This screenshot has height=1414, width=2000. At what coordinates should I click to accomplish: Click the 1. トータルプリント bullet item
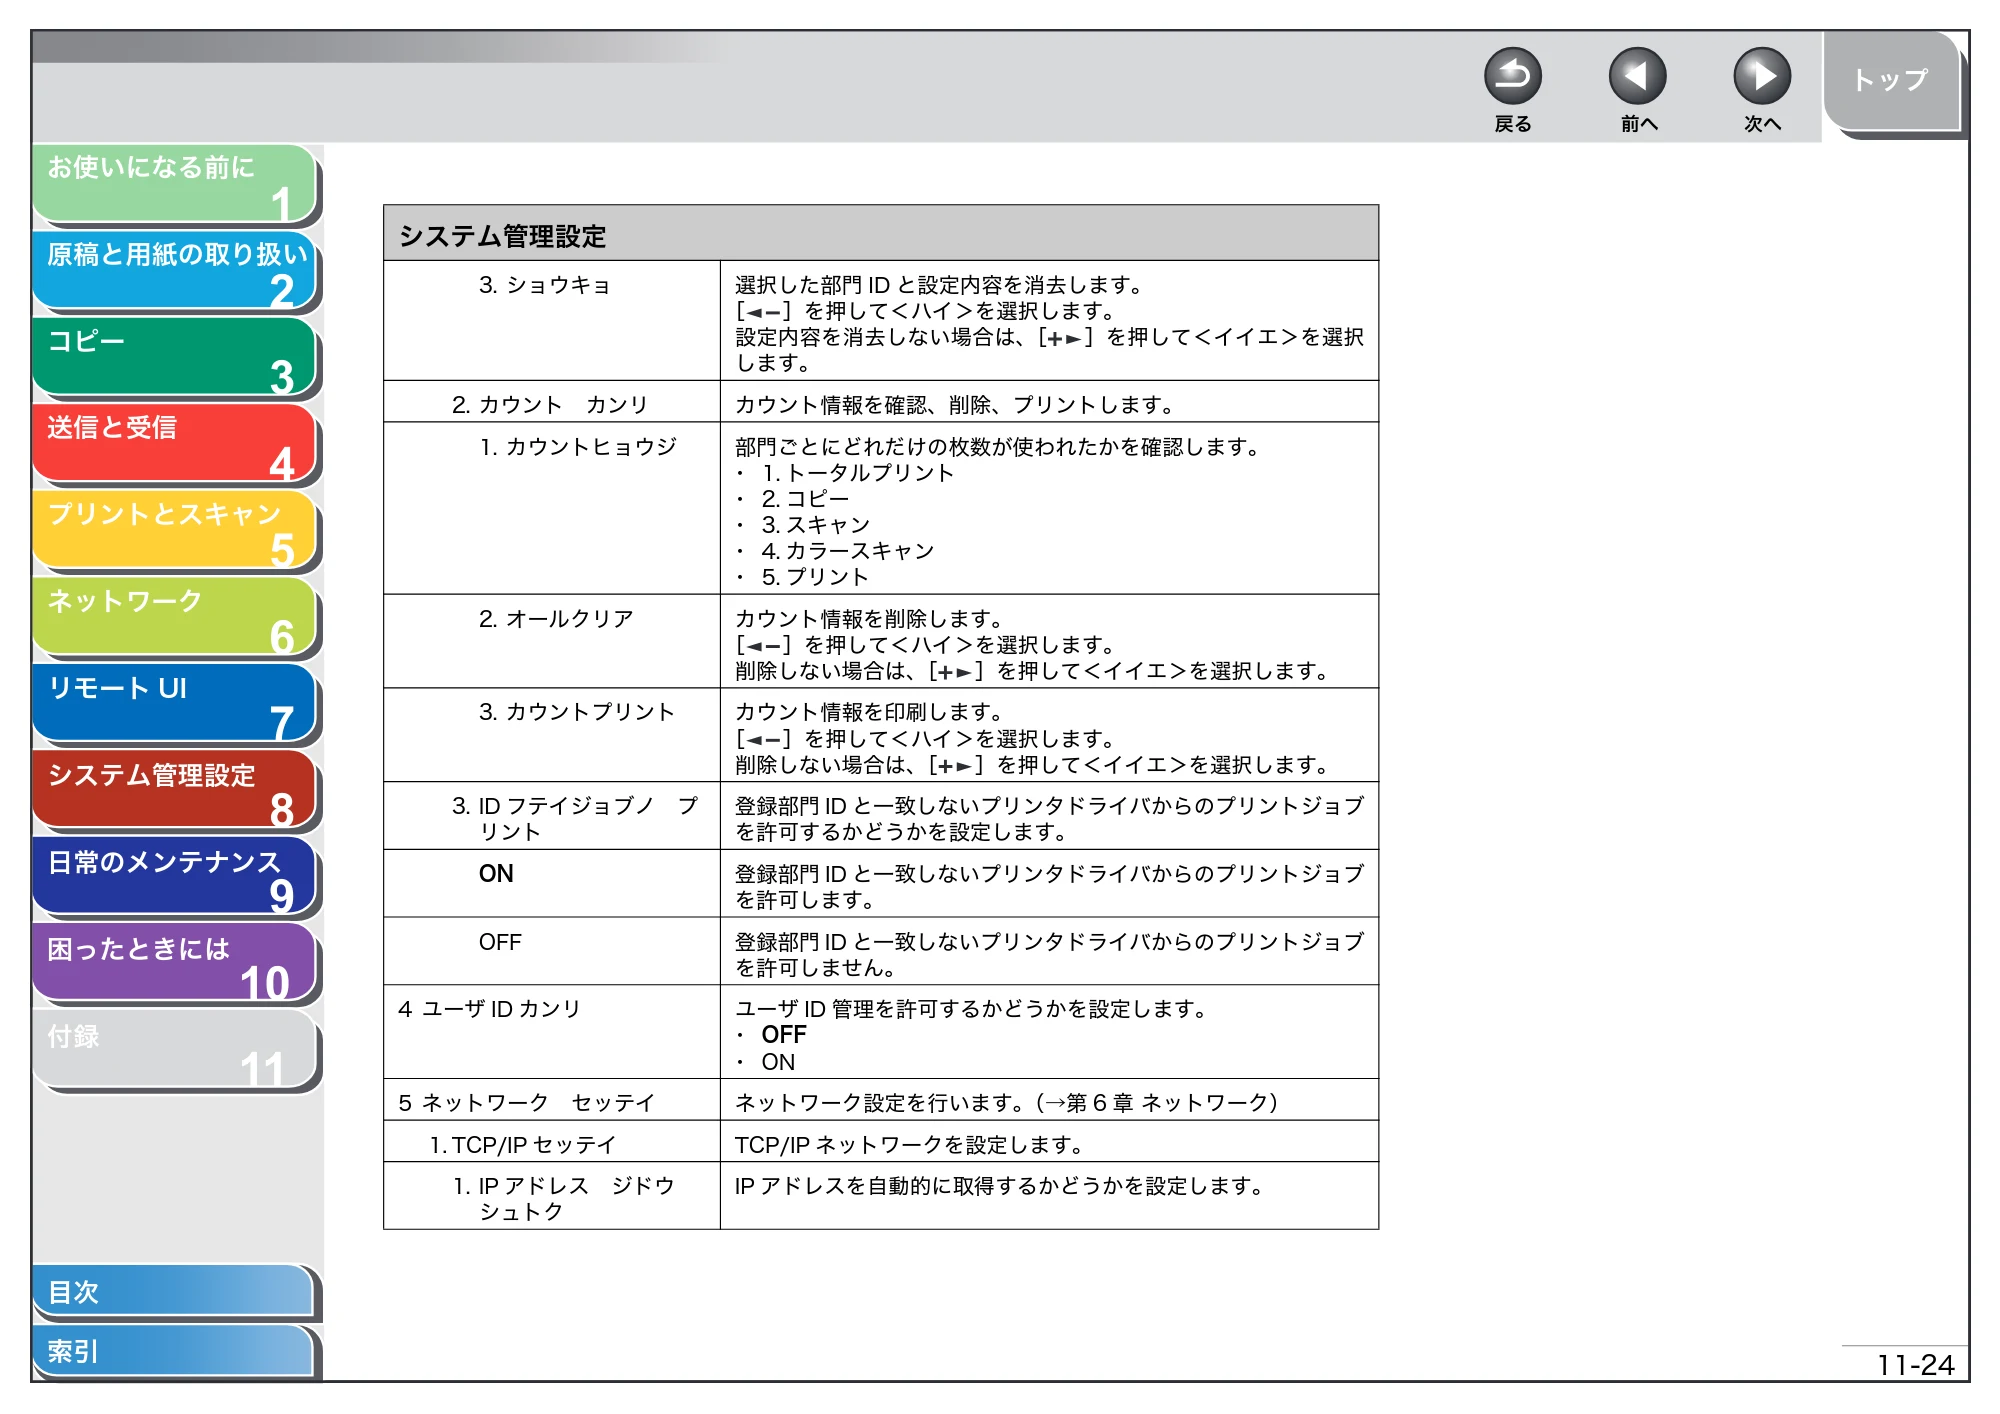click(x=857, y=472)
